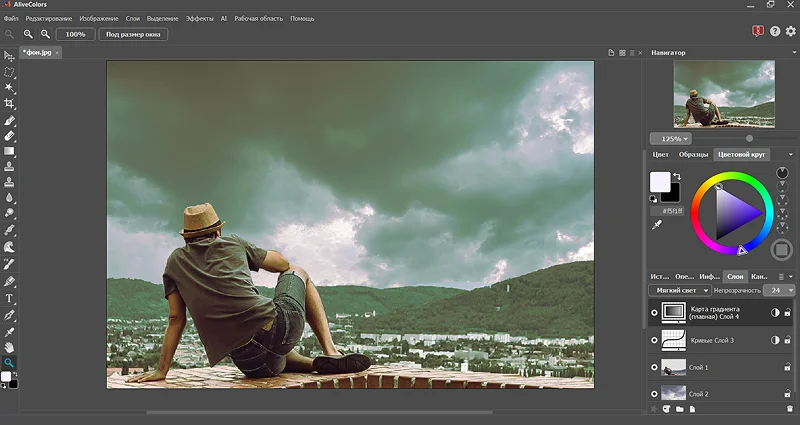Hide the Кривые Слой 3 layer
The height and width of the screenshot is (425, 800).
click(x=655, y=340)
